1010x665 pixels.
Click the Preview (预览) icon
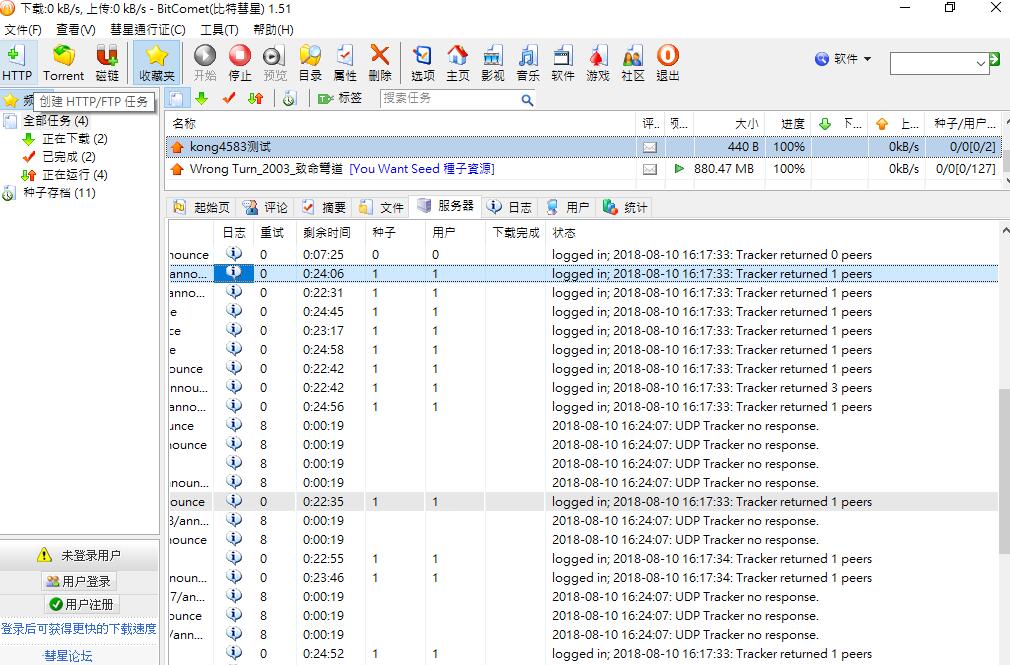pos(274,63)
